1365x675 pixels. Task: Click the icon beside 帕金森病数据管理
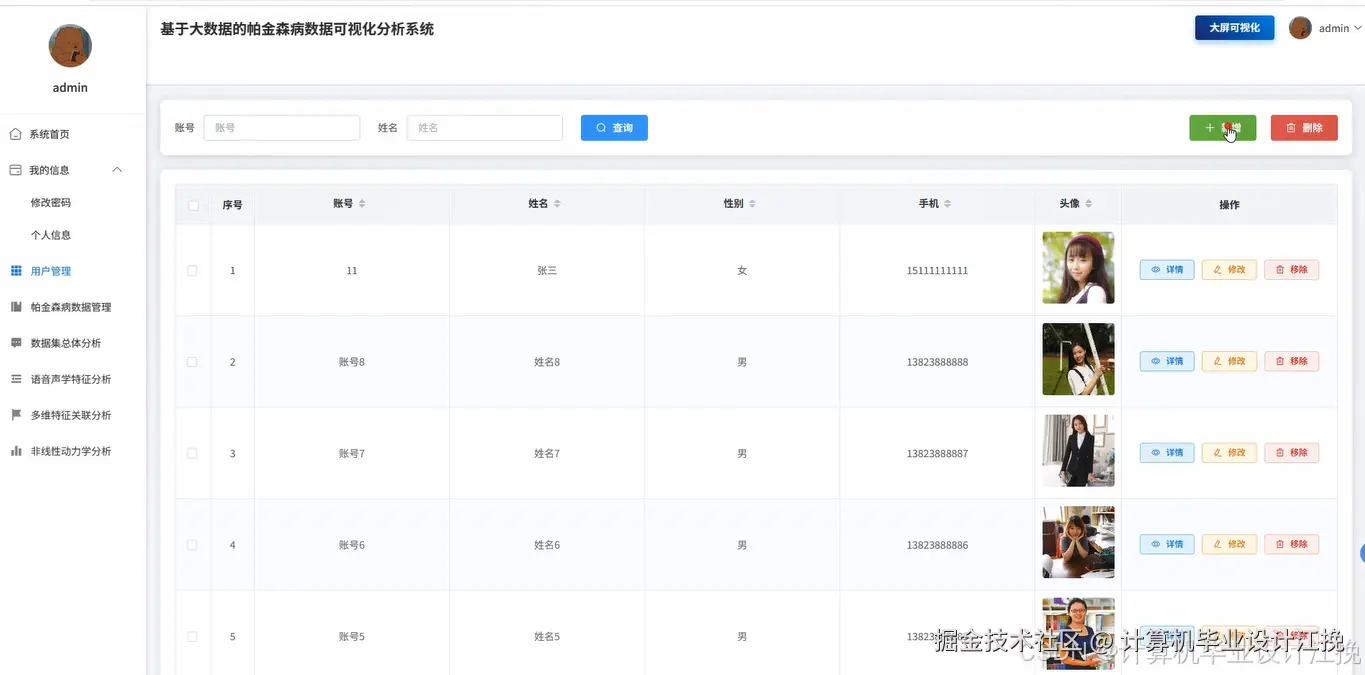16,307
